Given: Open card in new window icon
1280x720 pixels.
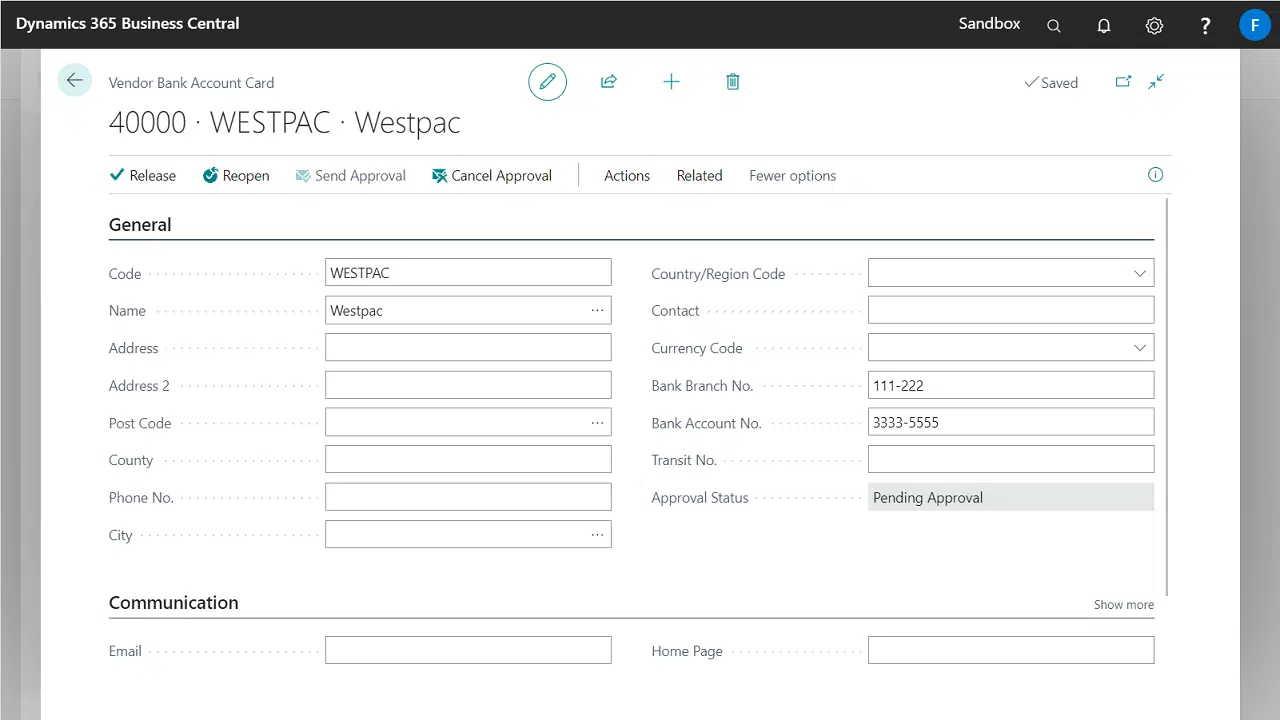Looking at the screenshot, I should tap(1123, 82).
